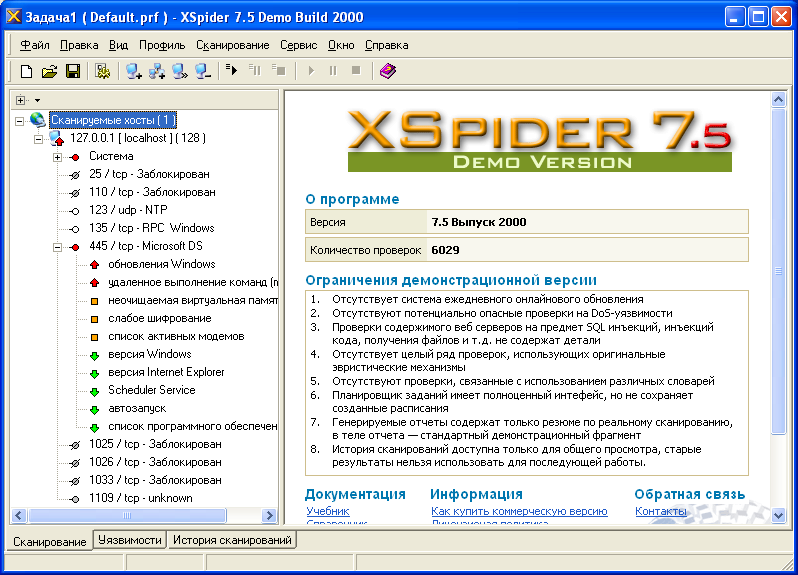Open the tree expand dropdown arrow above hosts

(37, 100)
